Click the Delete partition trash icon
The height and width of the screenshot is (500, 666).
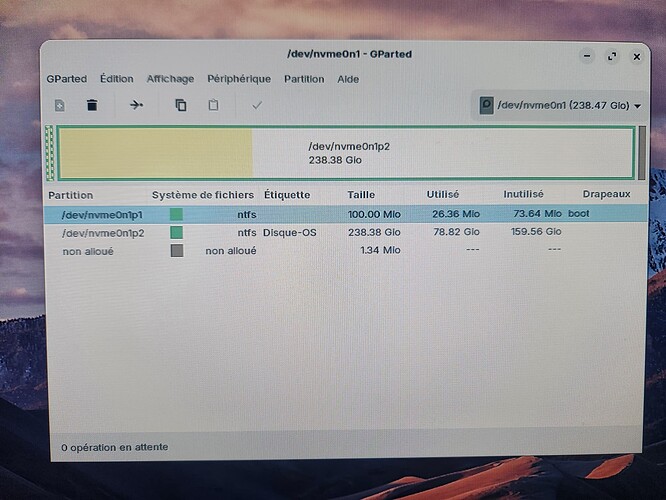[92, 105]
